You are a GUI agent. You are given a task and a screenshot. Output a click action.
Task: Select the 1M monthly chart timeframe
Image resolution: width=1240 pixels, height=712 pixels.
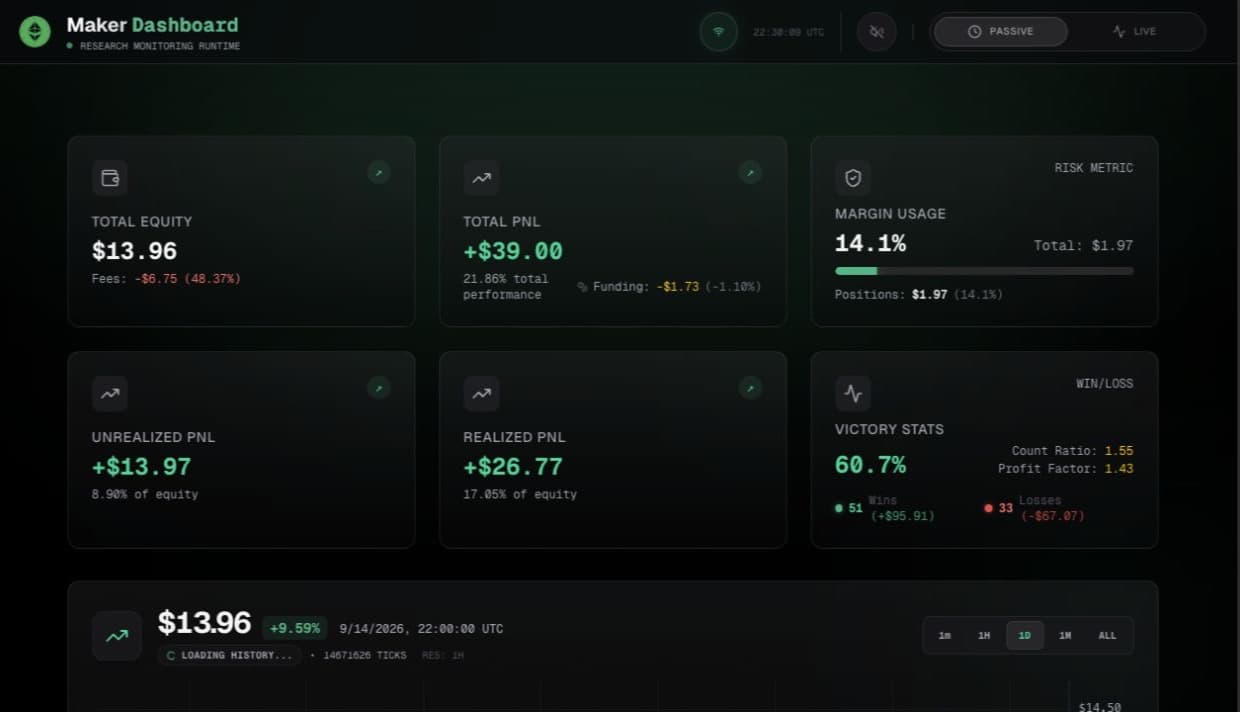tap(1065, 636)
